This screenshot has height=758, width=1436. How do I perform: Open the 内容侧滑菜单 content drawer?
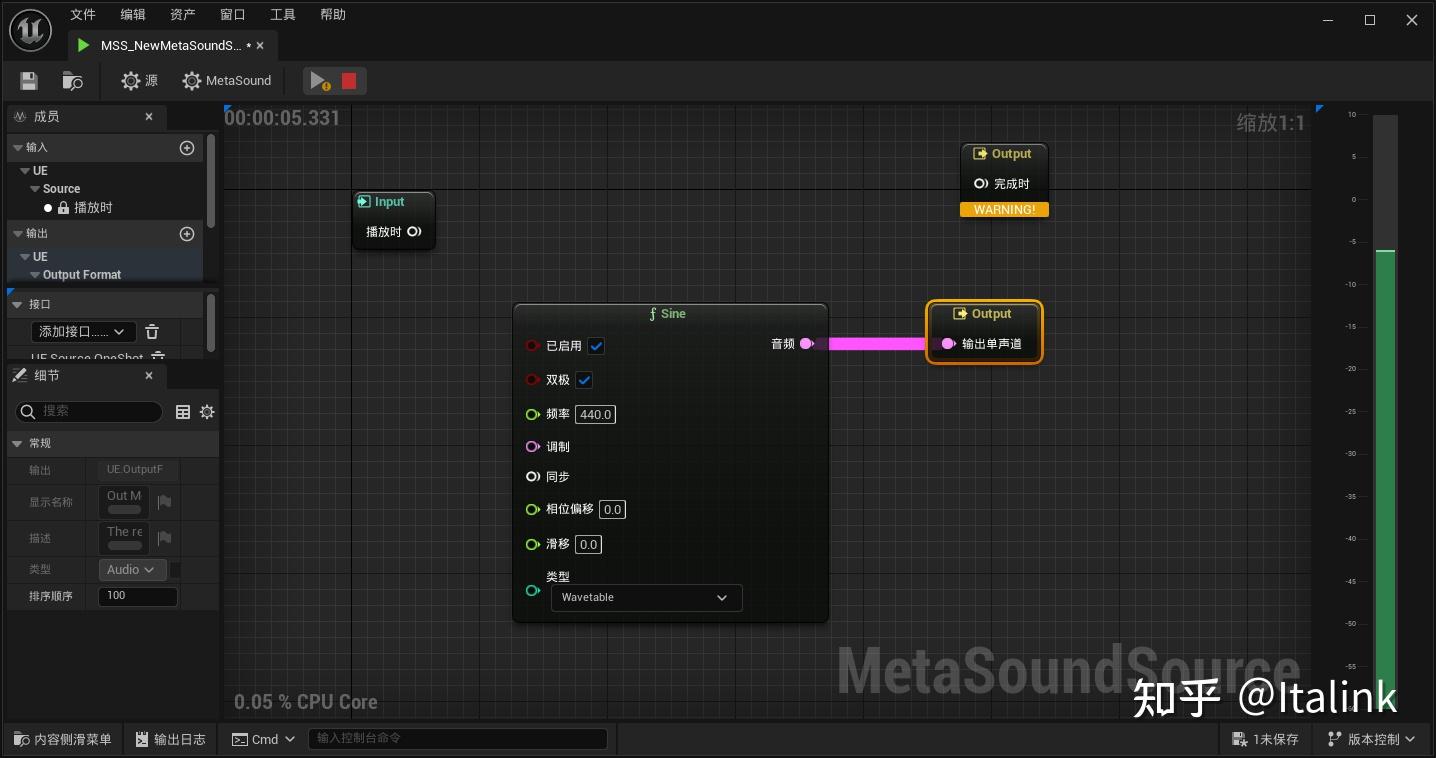tap(63, 740)
